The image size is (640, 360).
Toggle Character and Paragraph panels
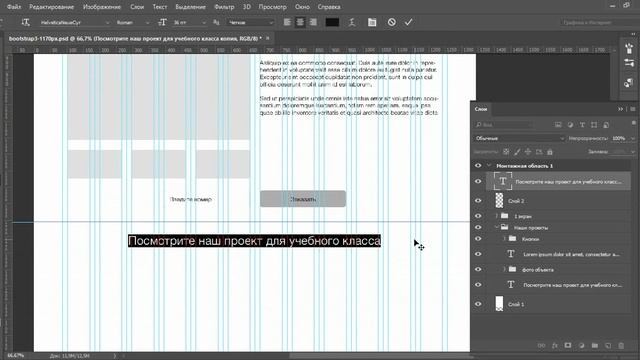[372, 22]
